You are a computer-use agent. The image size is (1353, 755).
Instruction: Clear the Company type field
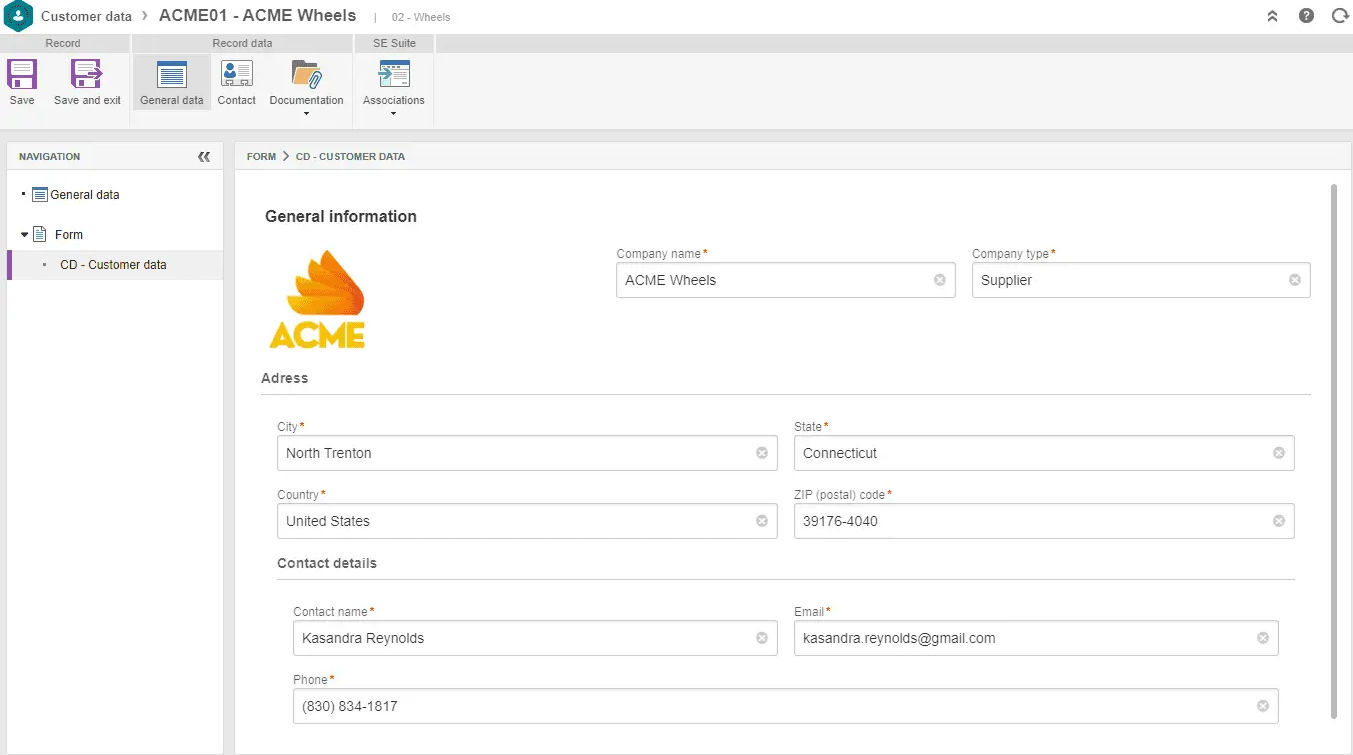[x=1294, y=280]
